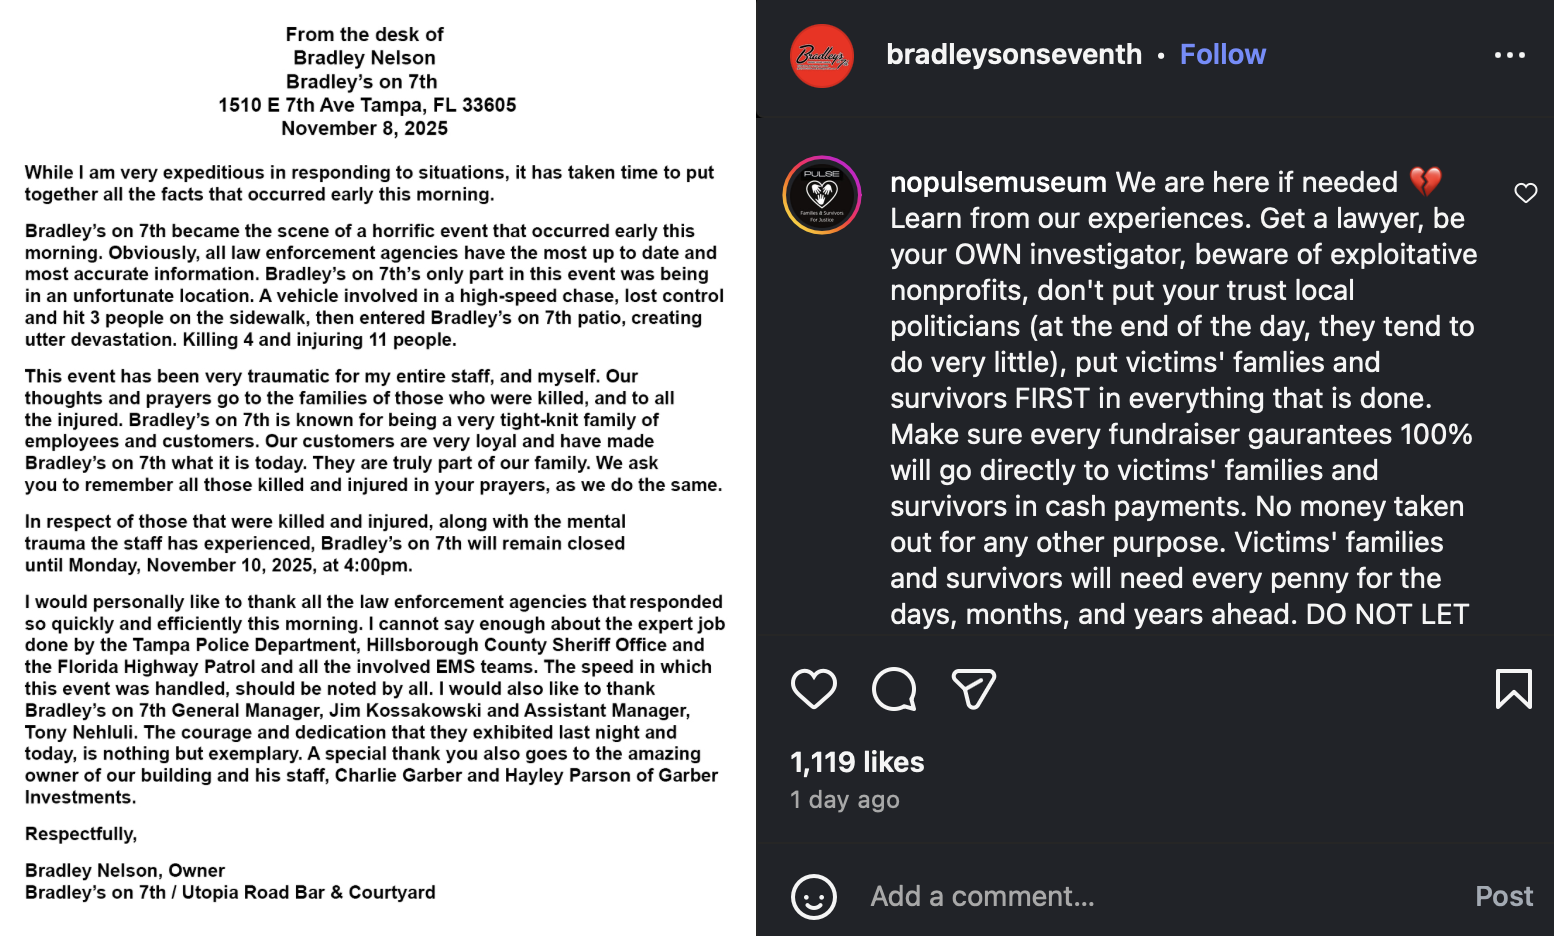Screen dimensions: 1554x936
Task: Open the bradleysonseventh profile picture
Action: point(822,56)
